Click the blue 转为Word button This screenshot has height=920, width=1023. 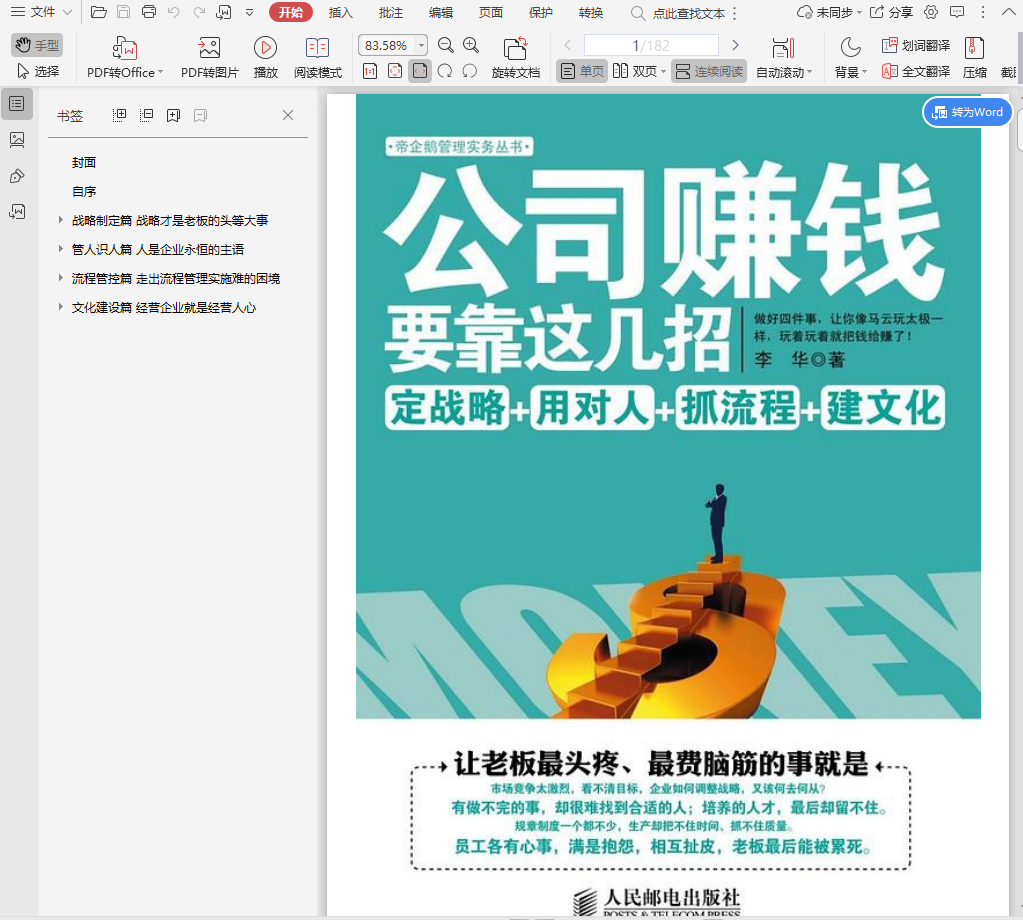(967, 112)
